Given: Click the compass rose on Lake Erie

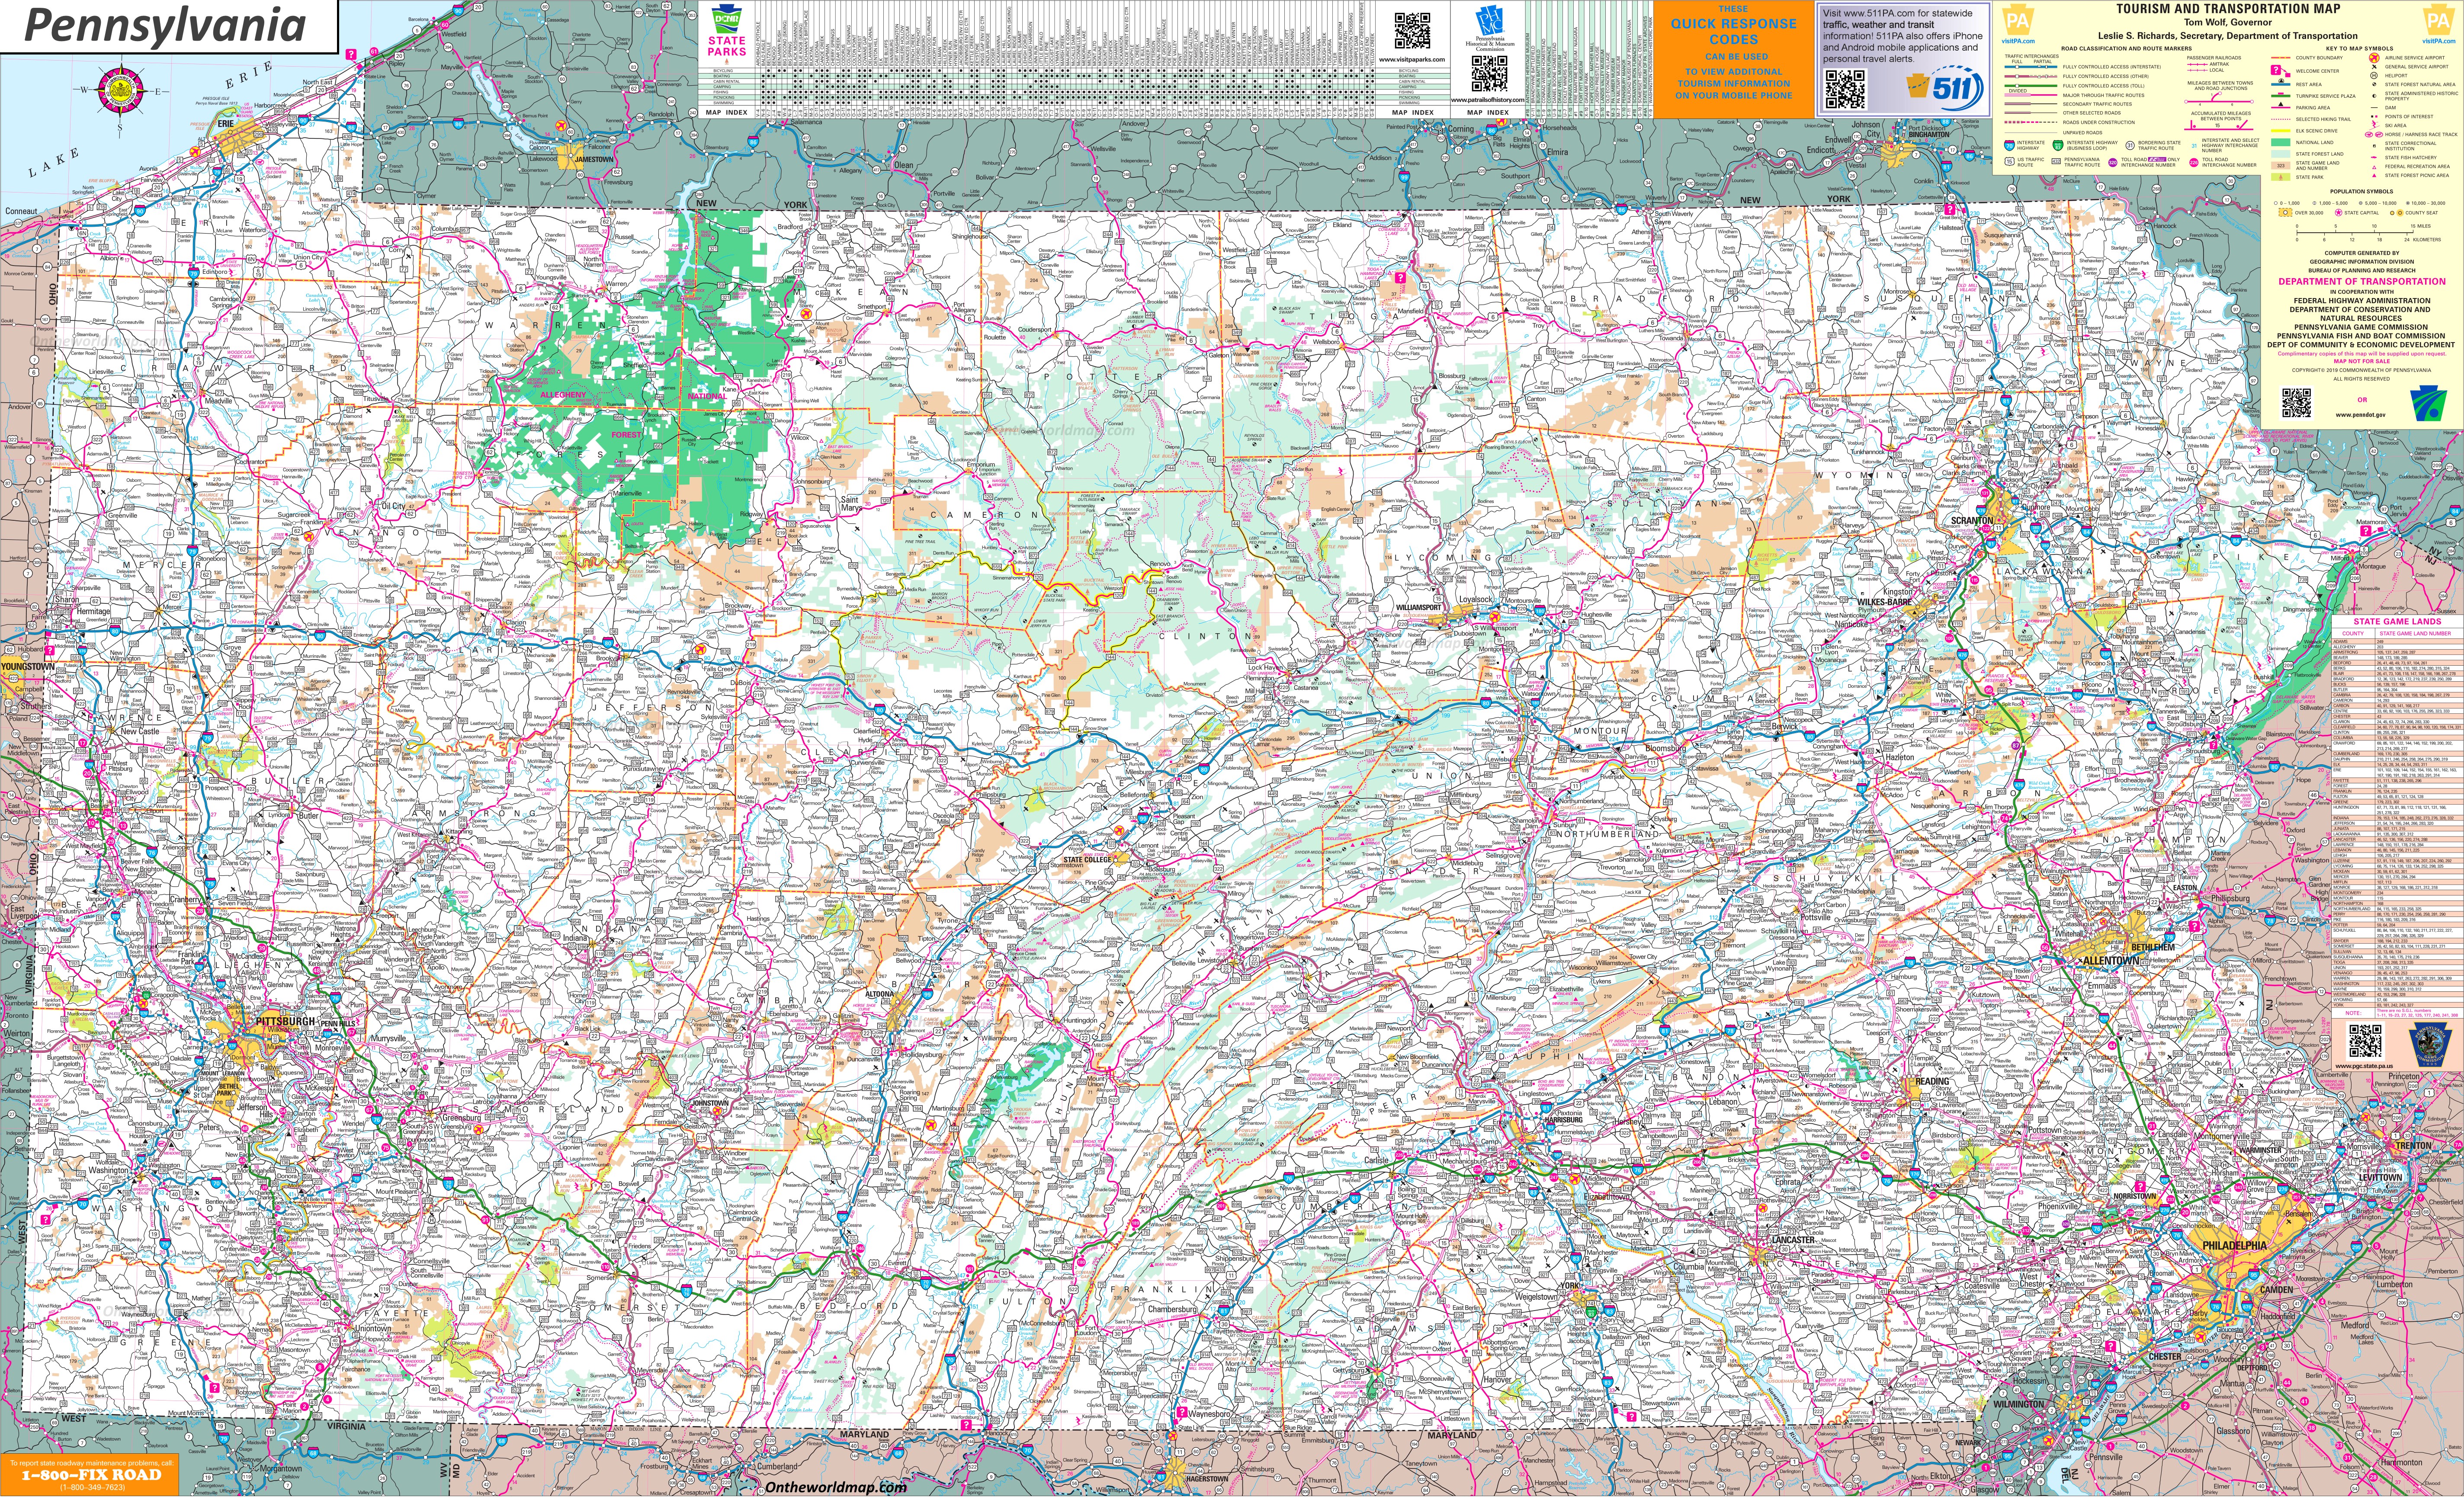Looking at the screenshot, I should [x=121, y=91].
